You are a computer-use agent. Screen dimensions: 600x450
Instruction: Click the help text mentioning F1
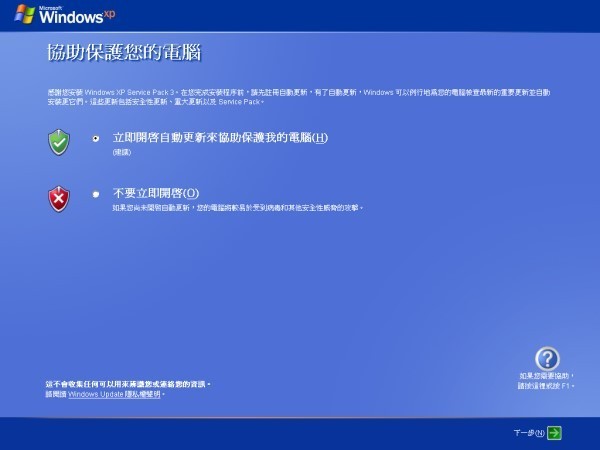click(546, 381)
